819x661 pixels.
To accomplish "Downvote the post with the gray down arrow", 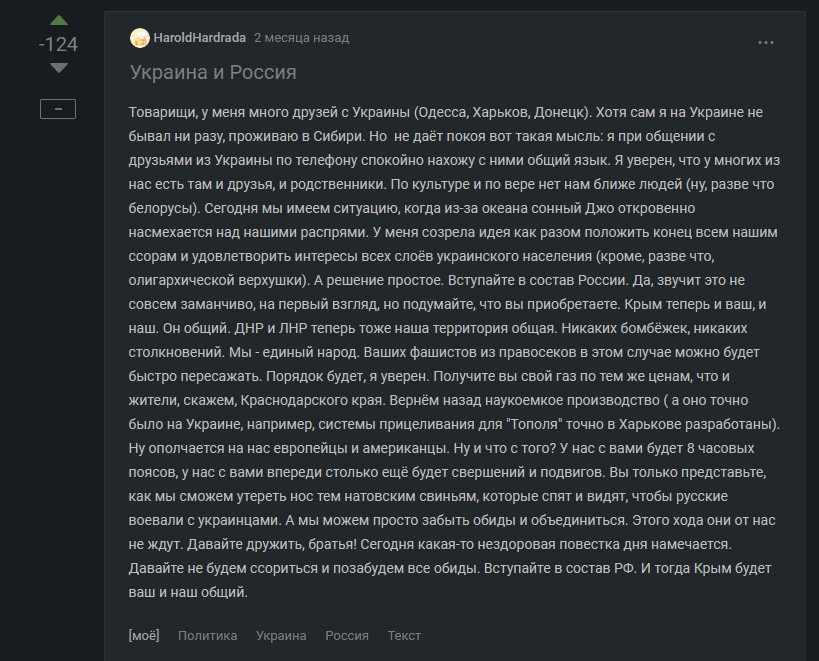I will coord(58,68).
